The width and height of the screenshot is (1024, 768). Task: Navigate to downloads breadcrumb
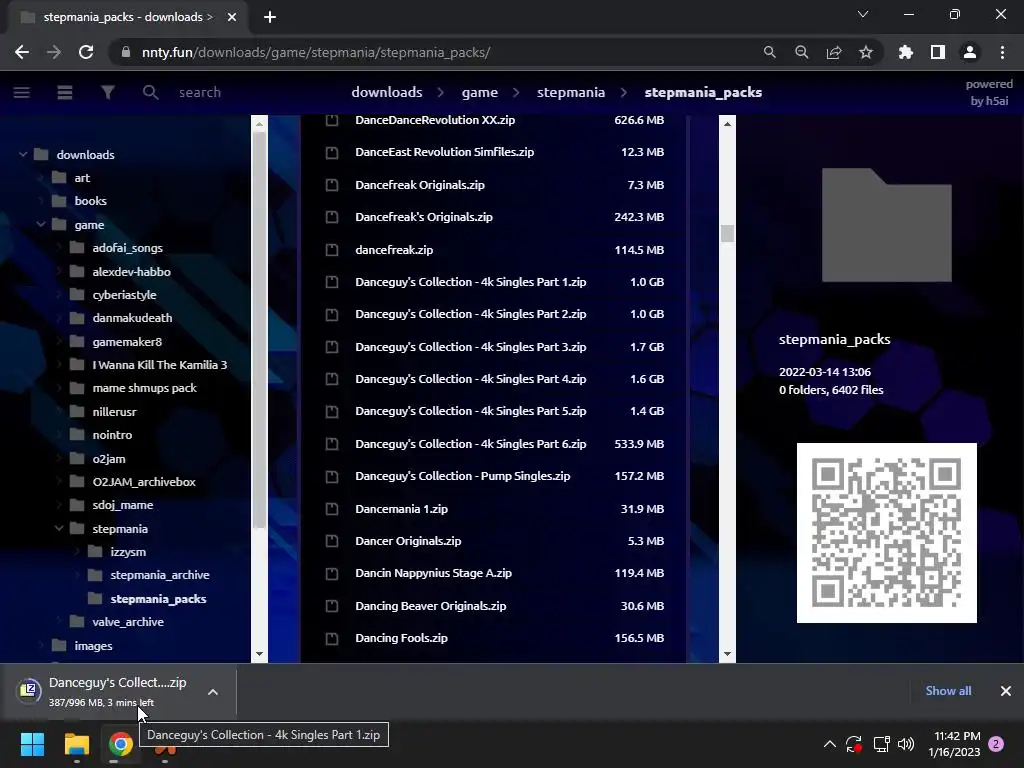387,92
